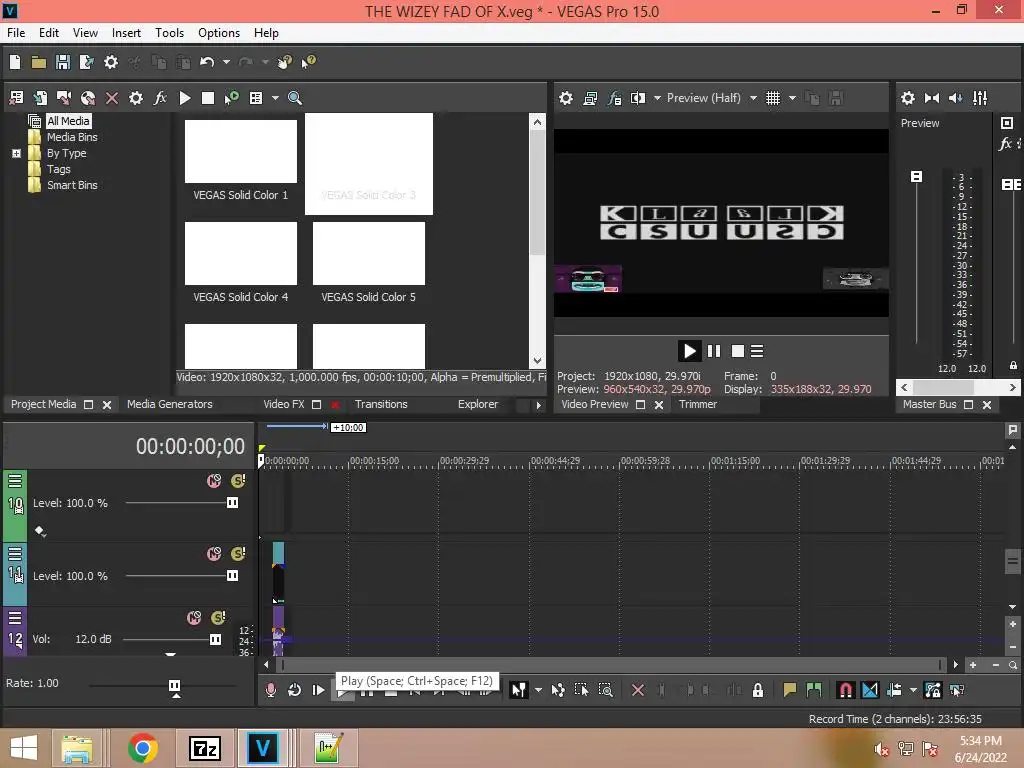Toggle Downmix Output on Master Bus
Screen dimensions: 1024x768
click(x=932, y=98)
